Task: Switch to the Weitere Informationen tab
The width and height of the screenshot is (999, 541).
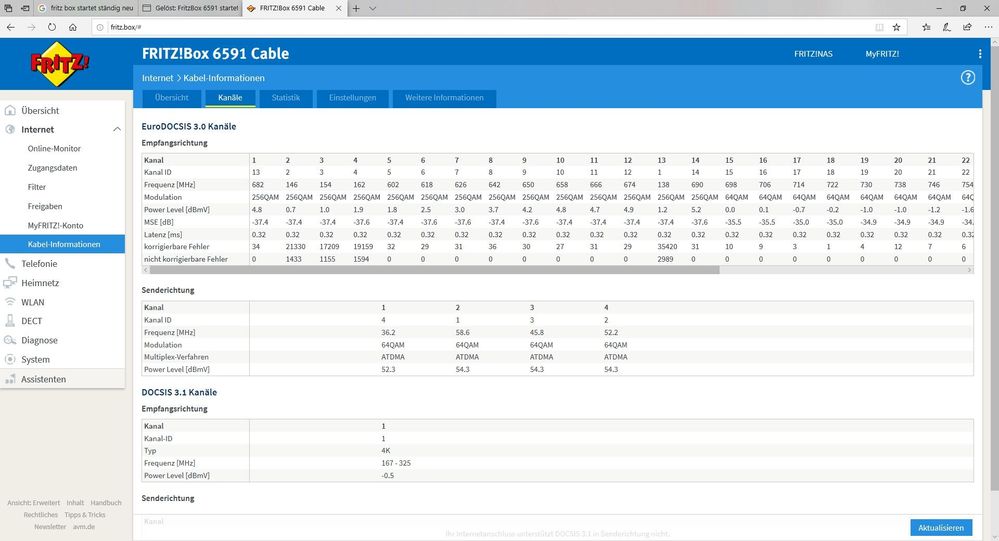Action: (444, 98)
